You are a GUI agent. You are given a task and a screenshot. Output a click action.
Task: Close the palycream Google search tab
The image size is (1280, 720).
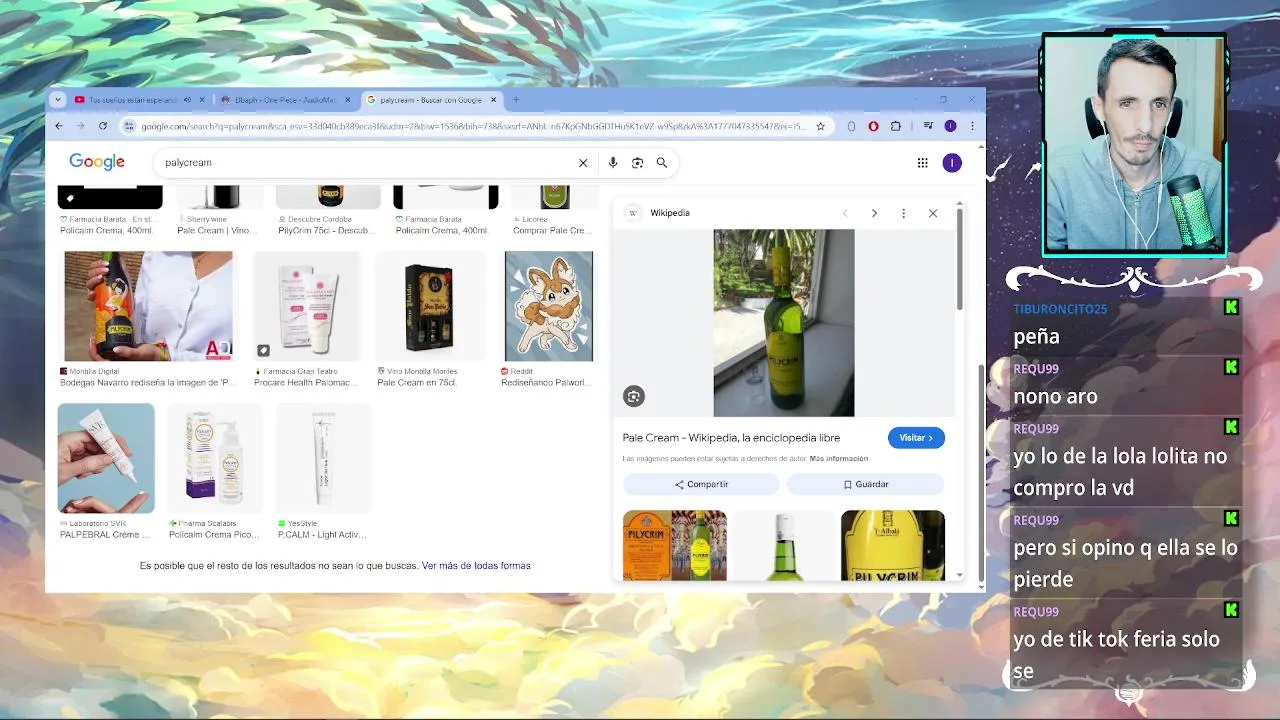[493, 100]
